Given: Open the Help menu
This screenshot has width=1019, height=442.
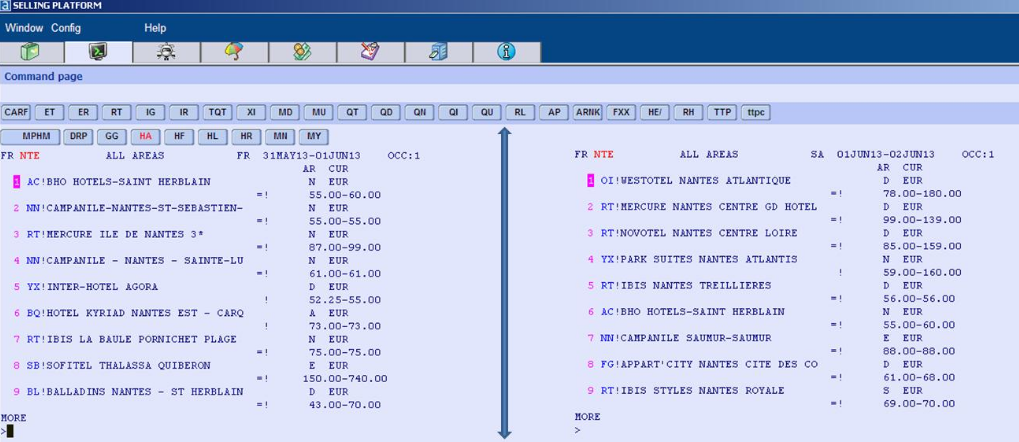Looking at the screenshot, I should [155, 28].
